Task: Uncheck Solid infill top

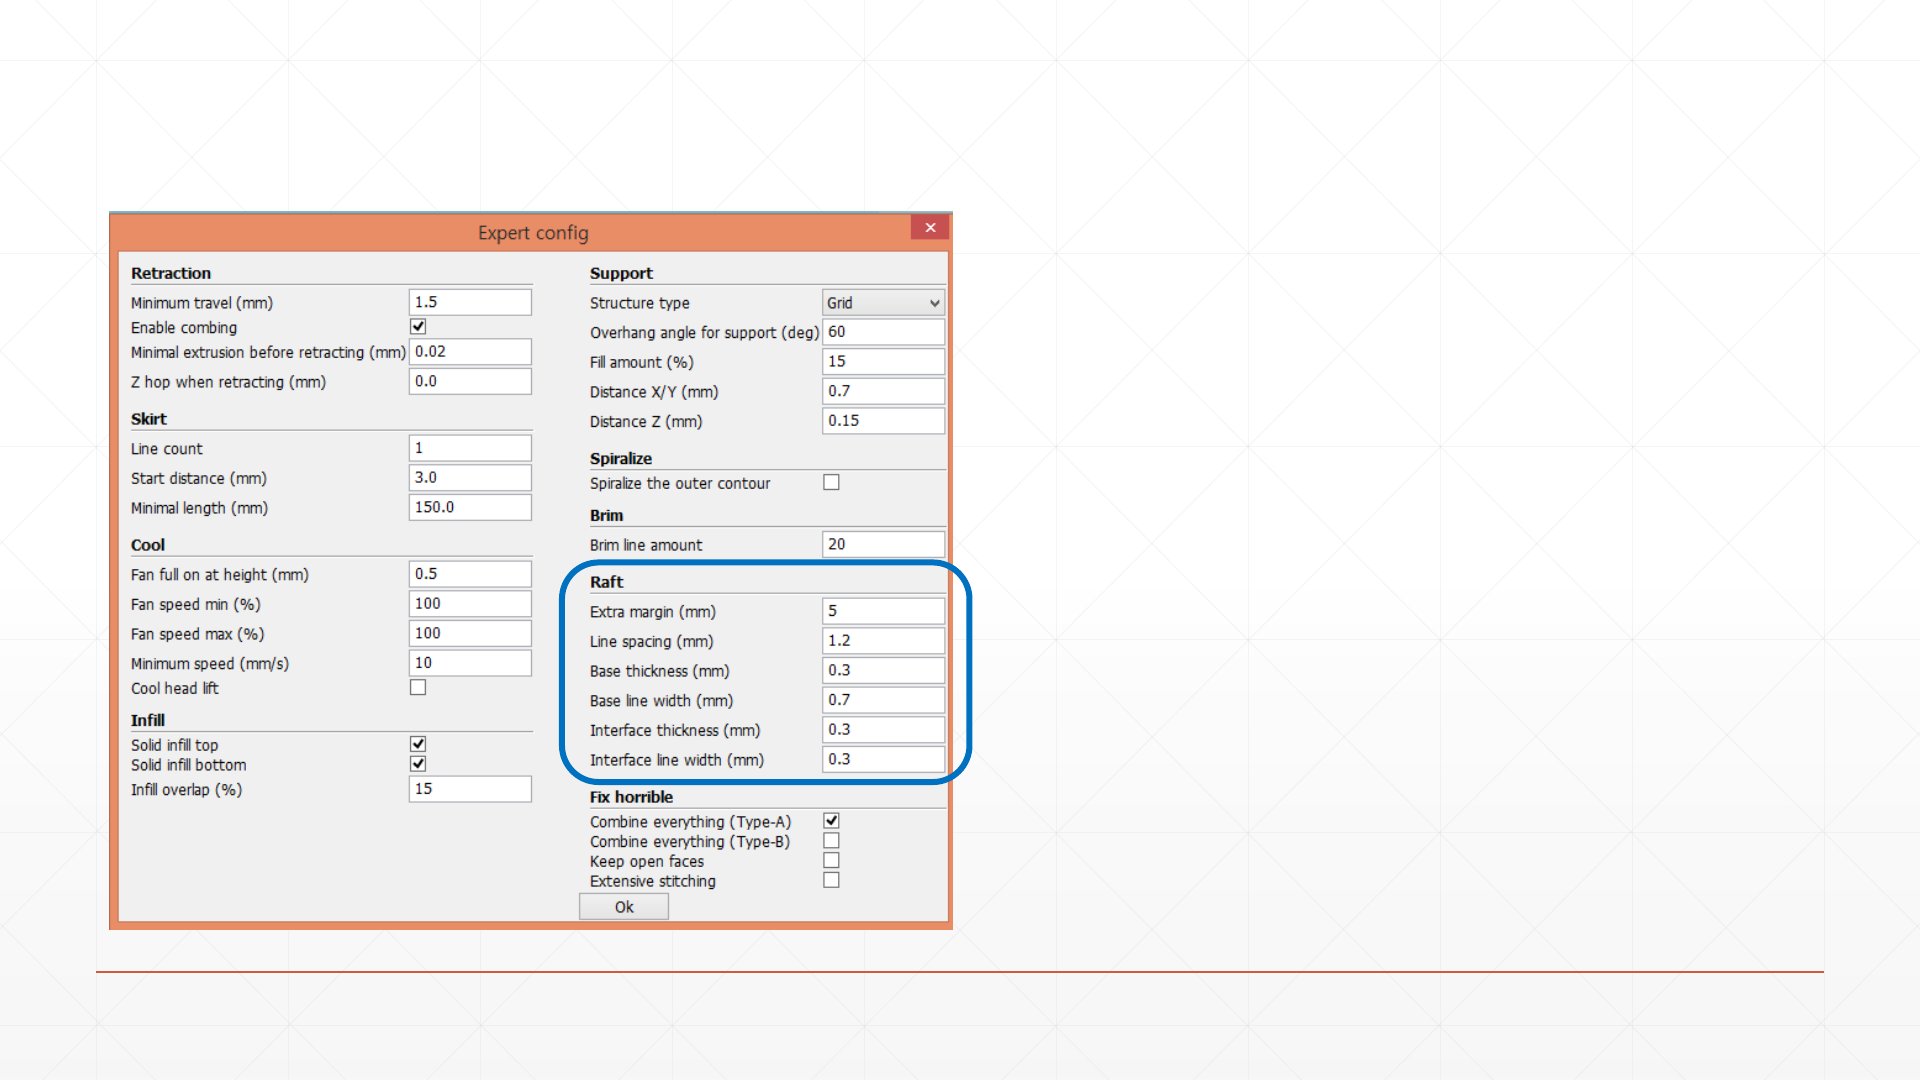Action: 418,744
